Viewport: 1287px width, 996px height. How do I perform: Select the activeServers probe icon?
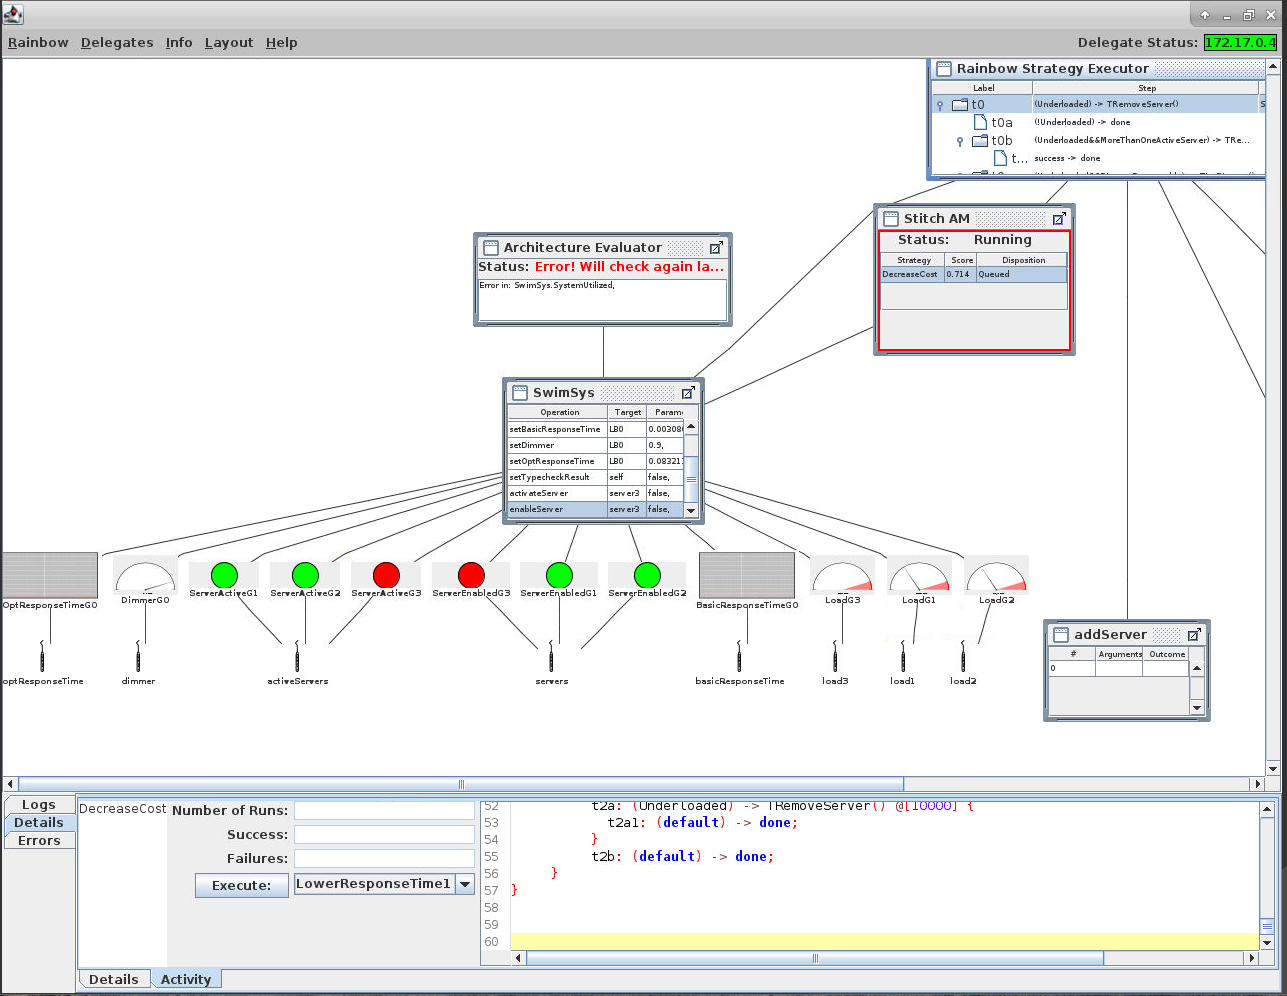click(297, 658)
